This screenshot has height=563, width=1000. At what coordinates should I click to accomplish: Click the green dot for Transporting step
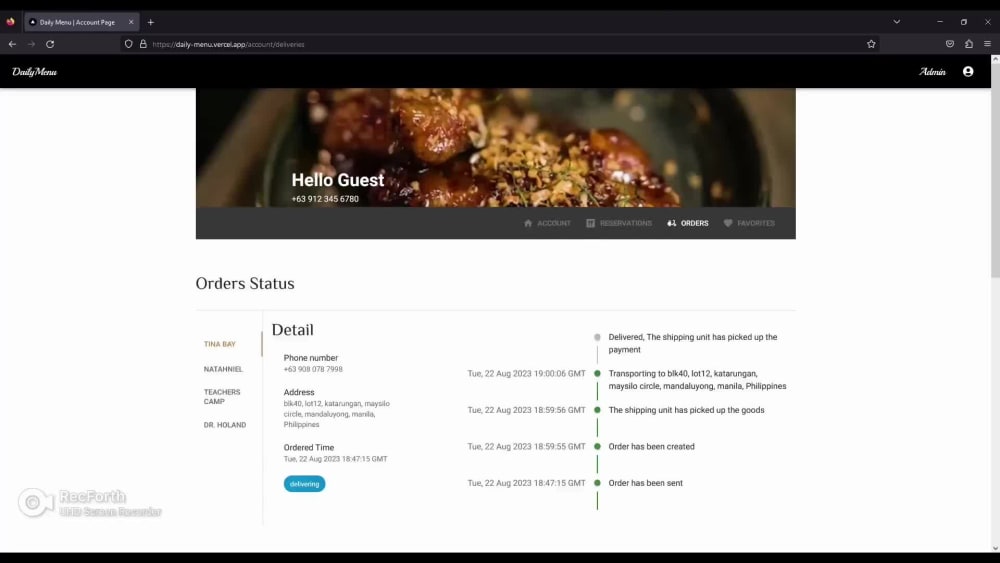coord(598,374)
